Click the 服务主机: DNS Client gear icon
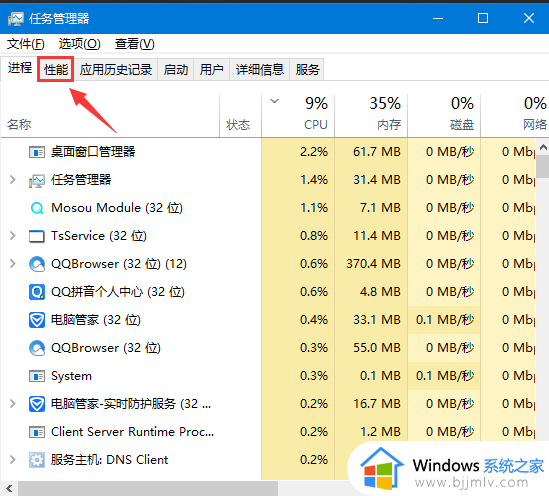549x496 pixels. 37,460
